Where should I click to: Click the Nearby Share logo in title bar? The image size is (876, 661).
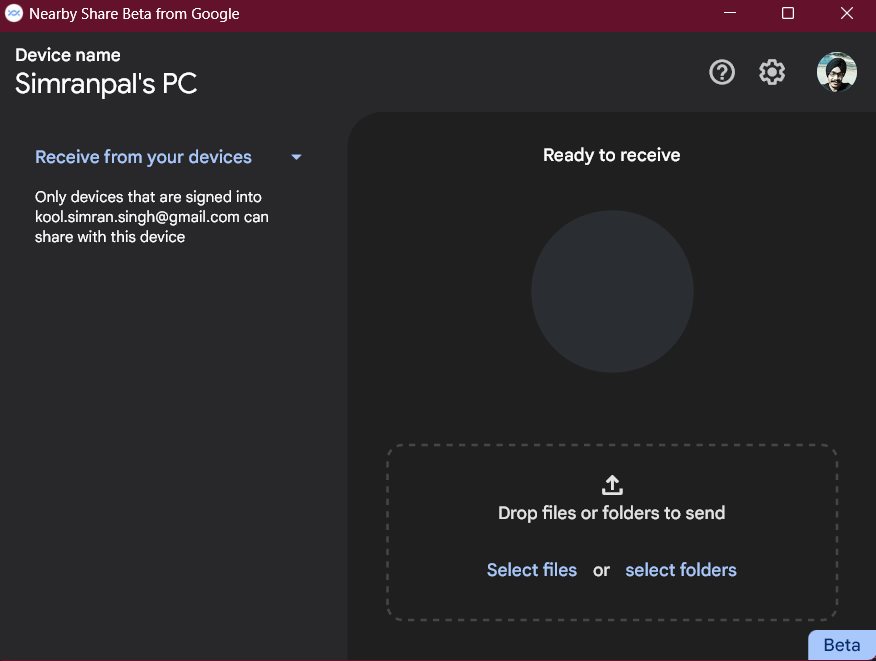[13, 13]
